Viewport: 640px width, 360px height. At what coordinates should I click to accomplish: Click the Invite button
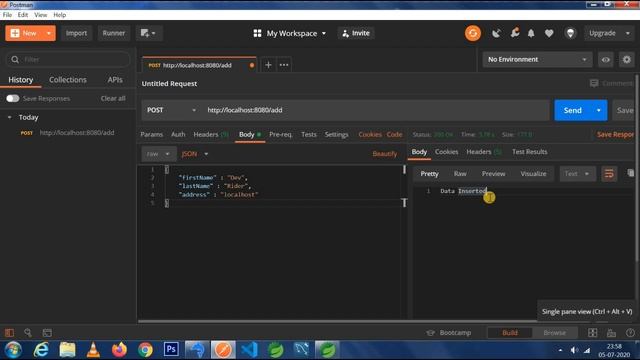(356, 33)
